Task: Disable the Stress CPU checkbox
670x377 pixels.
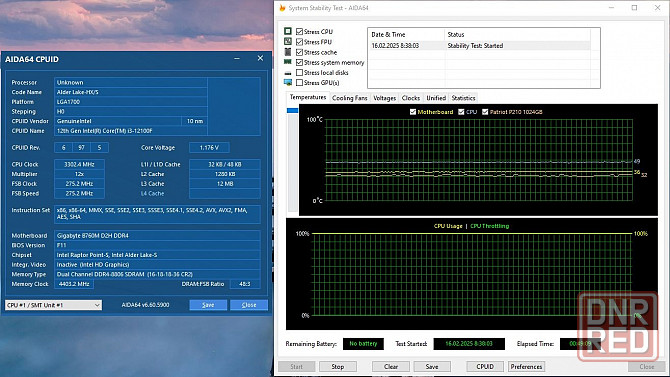Action: coord(300,32)
